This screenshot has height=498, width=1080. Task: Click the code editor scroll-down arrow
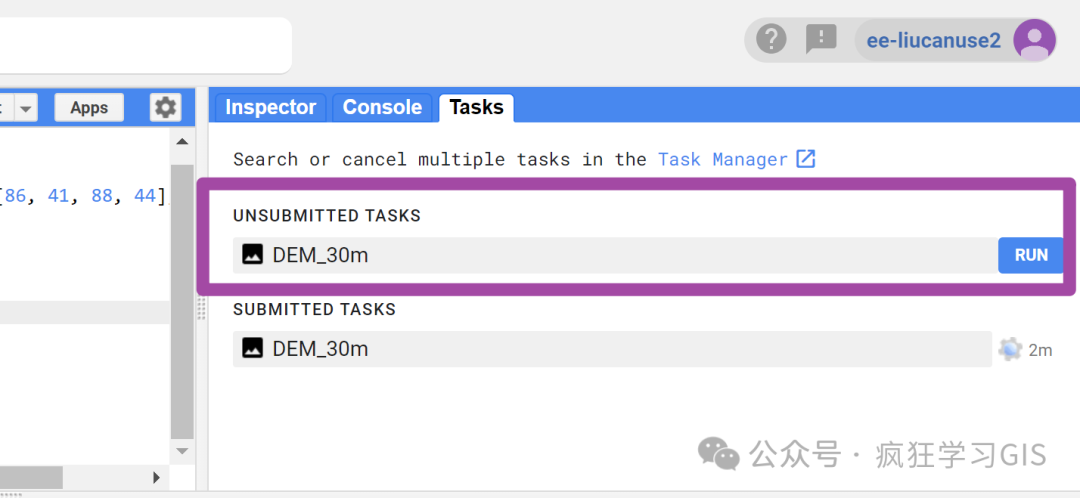click(181, 451)
